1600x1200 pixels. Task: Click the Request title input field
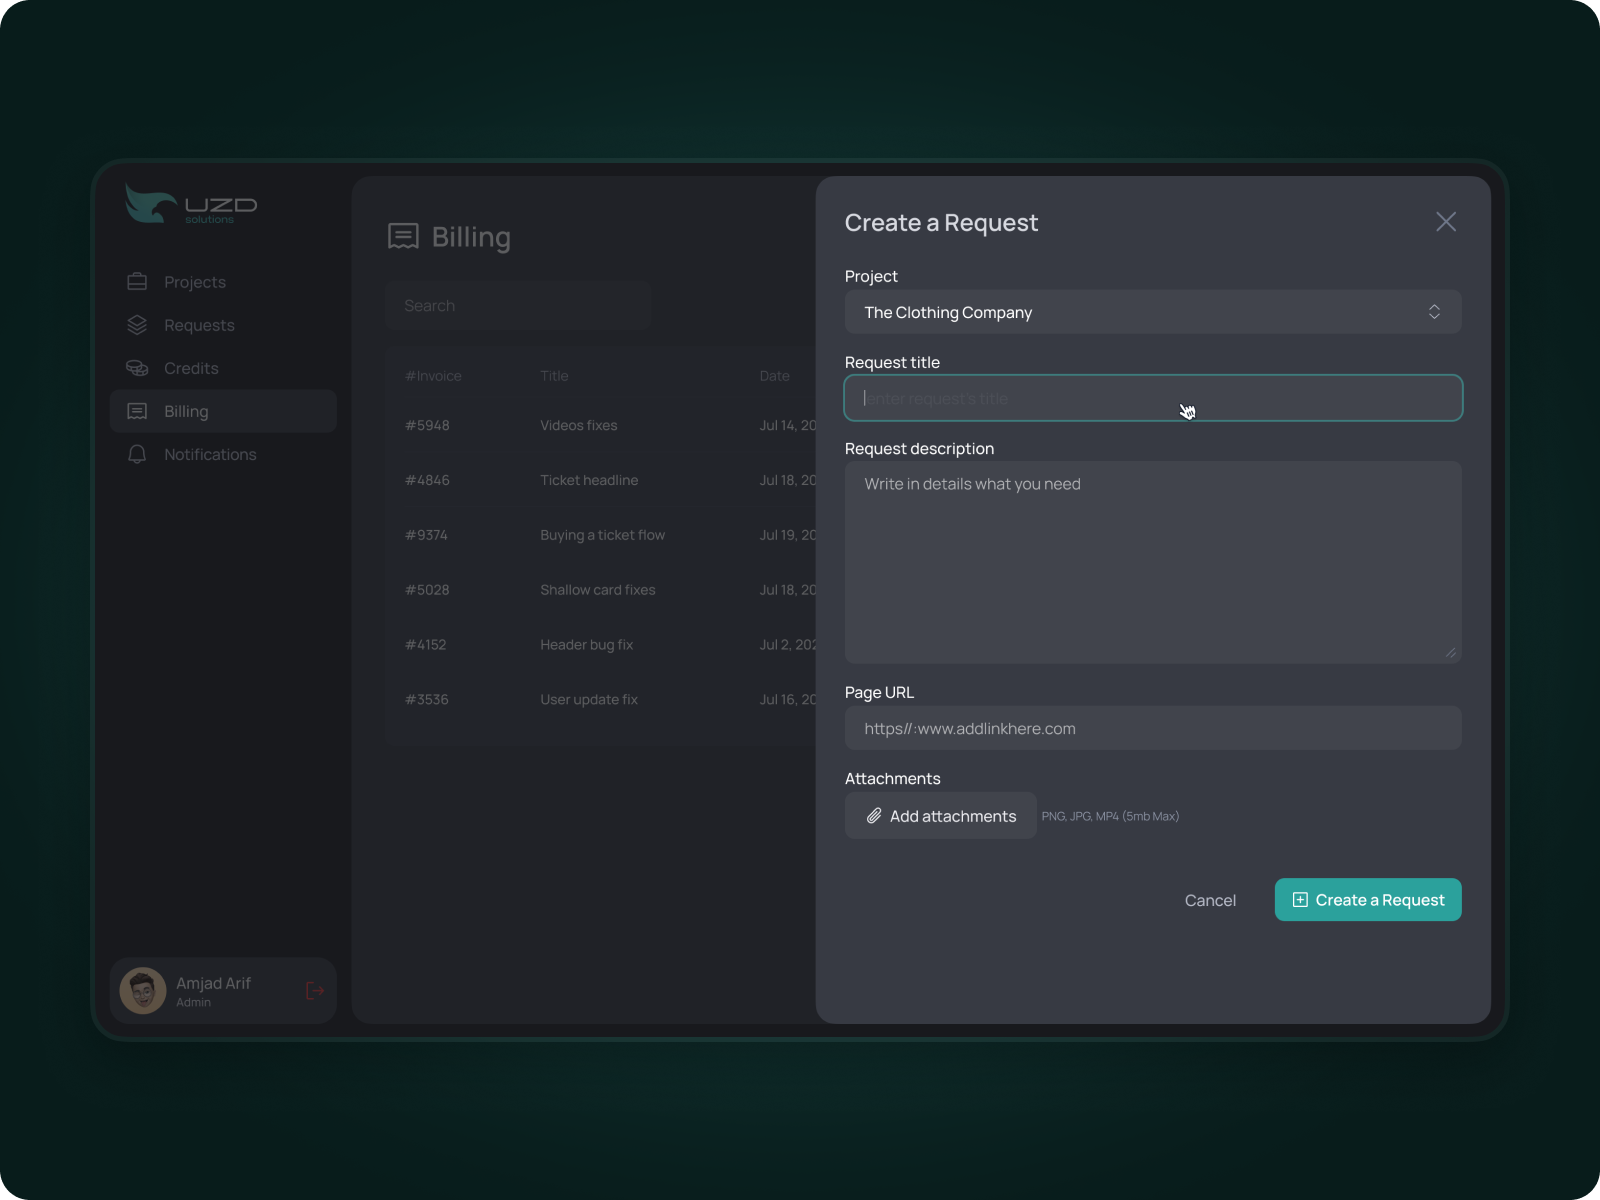coord(1152,398)
